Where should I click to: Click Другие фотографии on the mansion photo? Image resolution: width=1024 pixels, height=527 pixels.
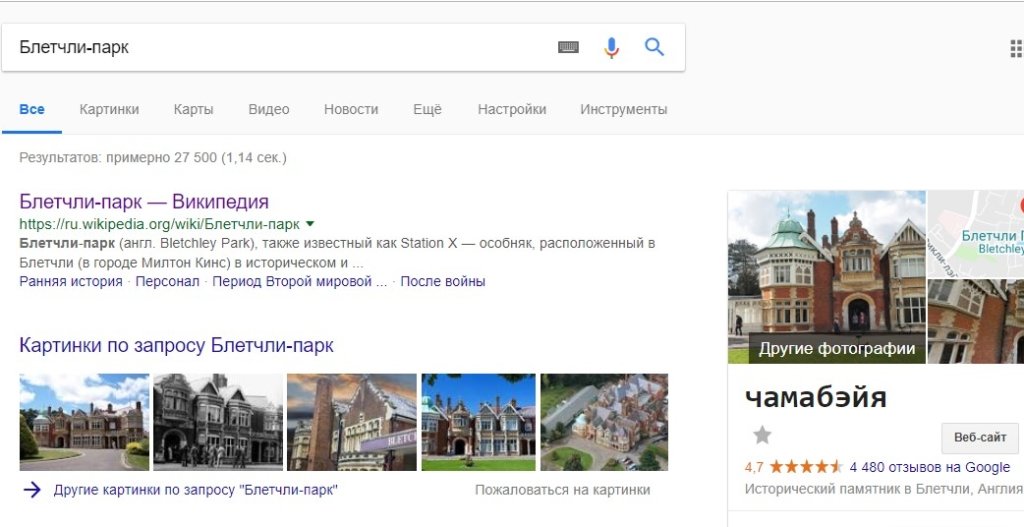pos(836,349)
